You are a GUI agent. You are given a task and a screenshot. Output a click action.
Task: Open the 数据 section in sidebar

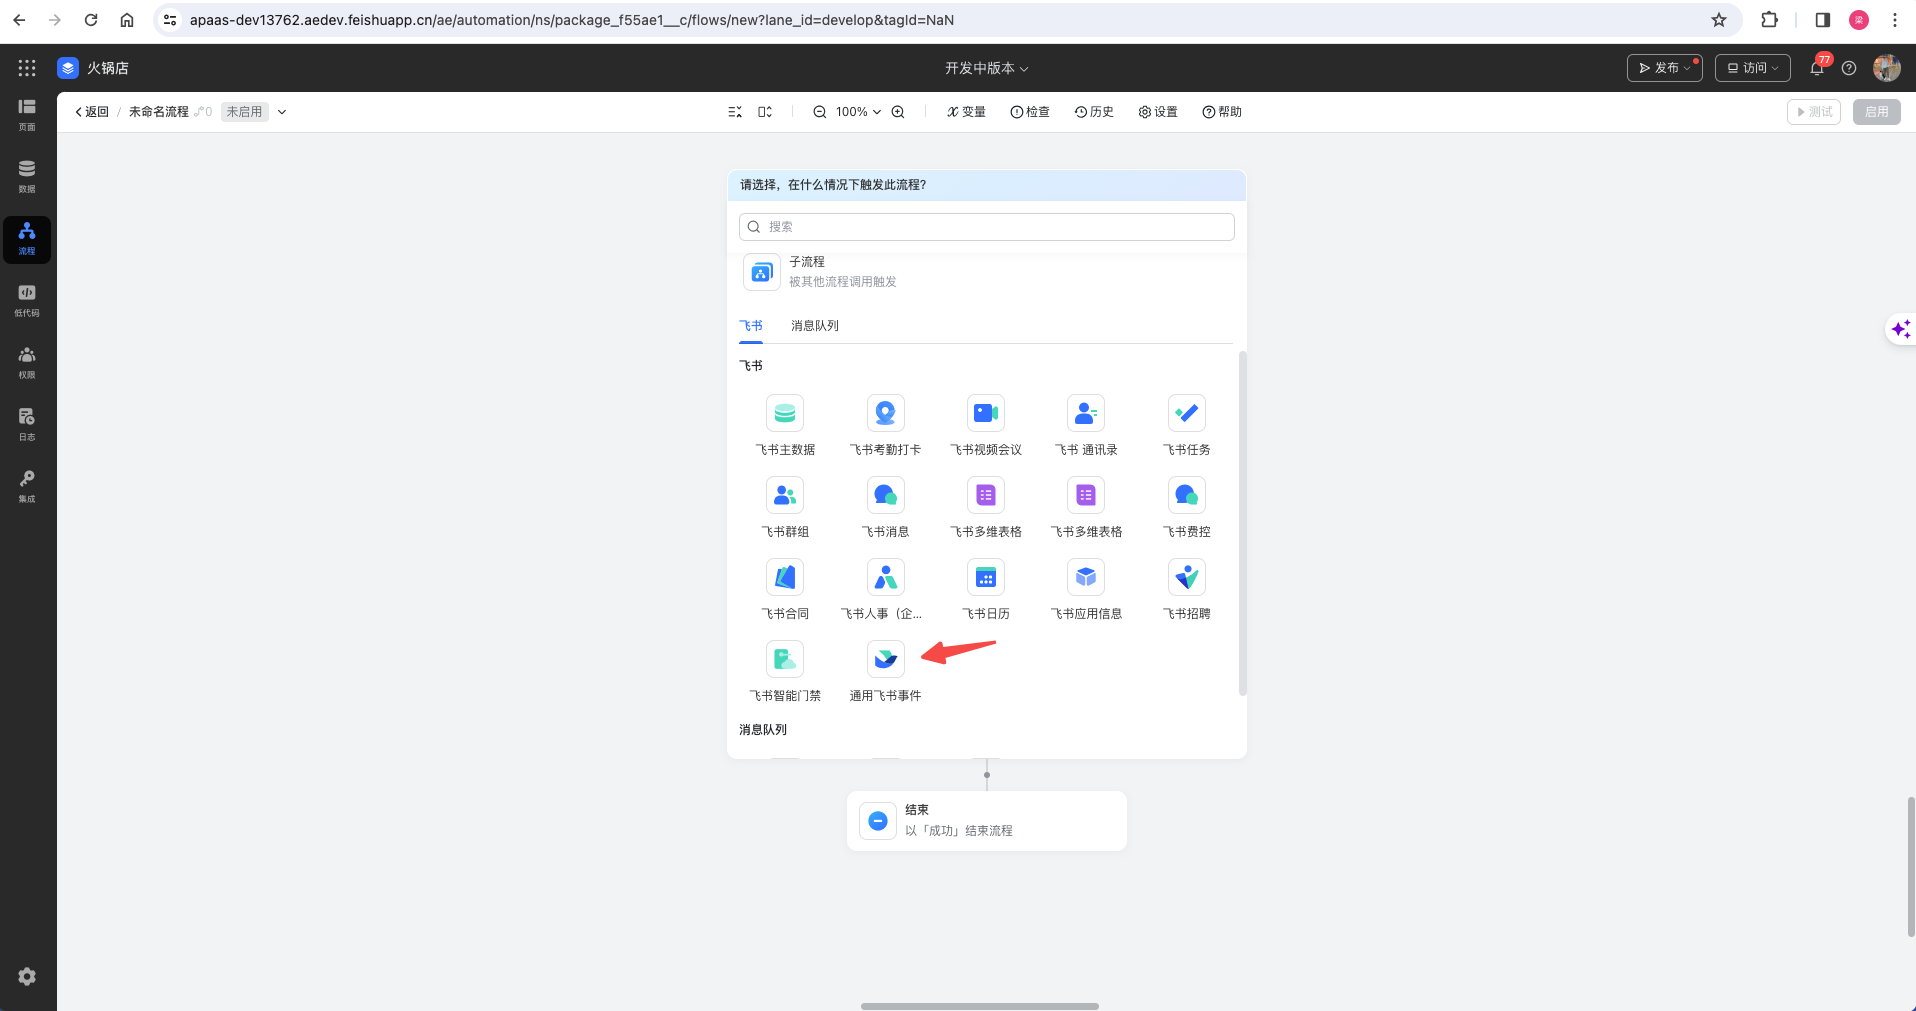27,177
